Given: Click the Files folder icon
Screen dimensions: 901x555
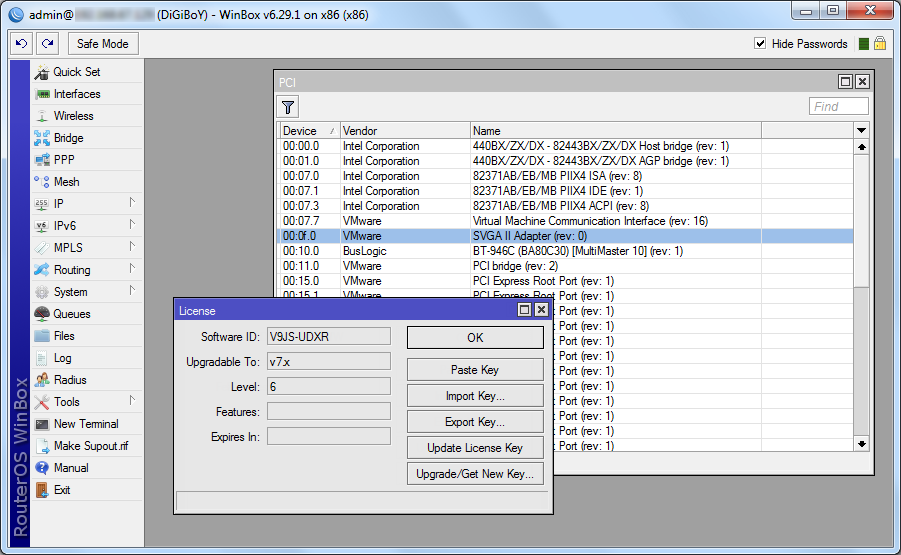Looking at the screenshot, I should point(42,336).
